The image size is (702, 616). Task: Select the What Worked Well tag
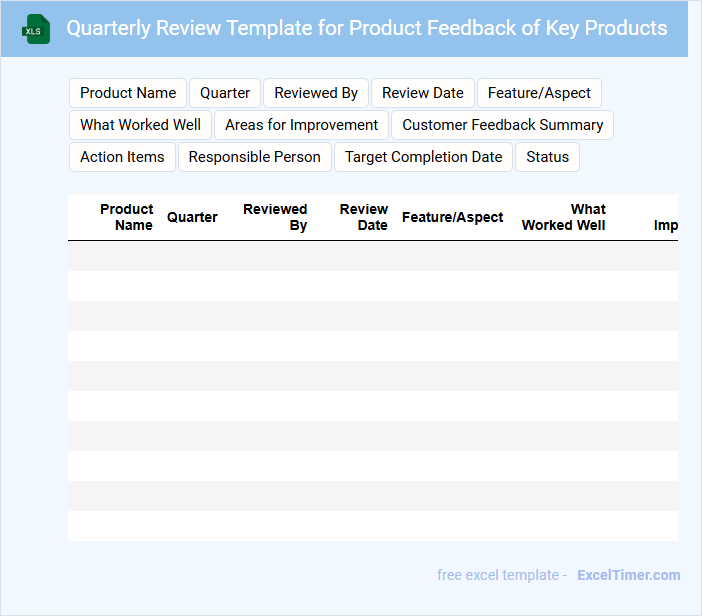(x=140, y=125)
